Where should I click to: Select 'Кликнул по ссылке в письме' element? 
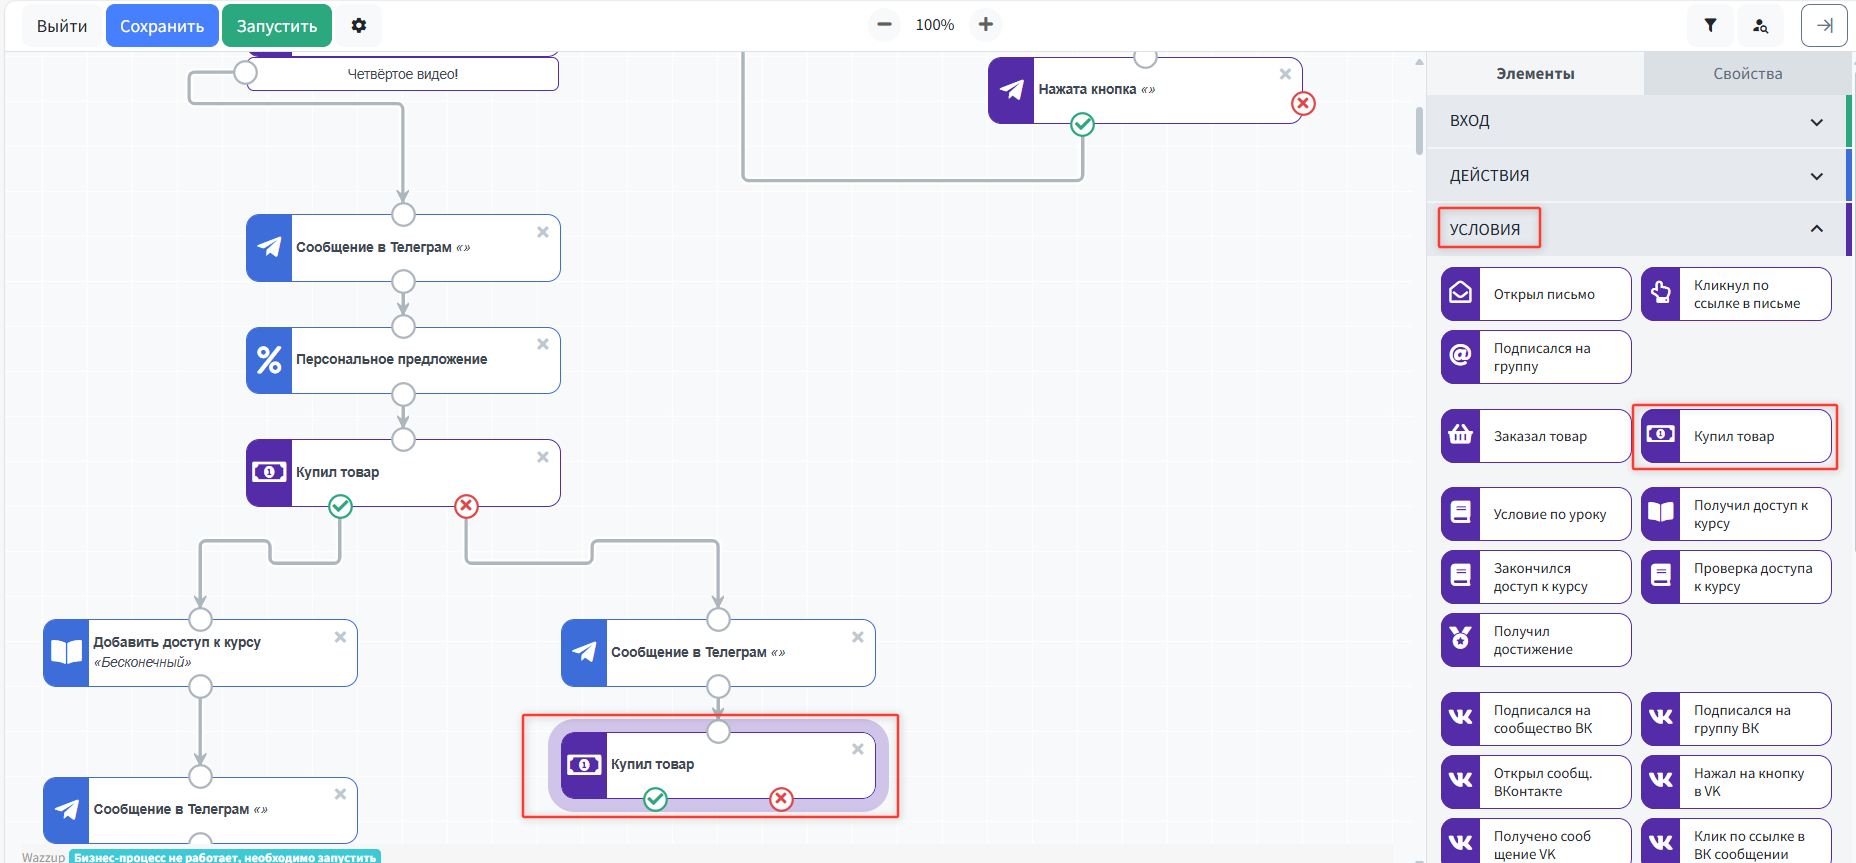pyautogui.click(x=1736, y=294)
